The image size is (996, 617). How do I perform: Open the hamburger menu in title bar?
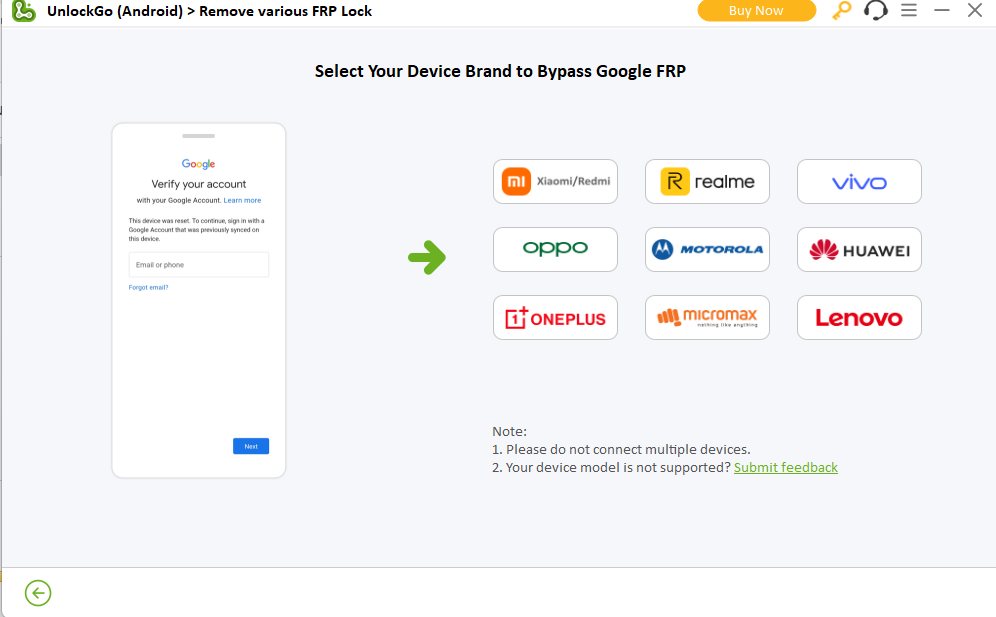coord(909,11)
